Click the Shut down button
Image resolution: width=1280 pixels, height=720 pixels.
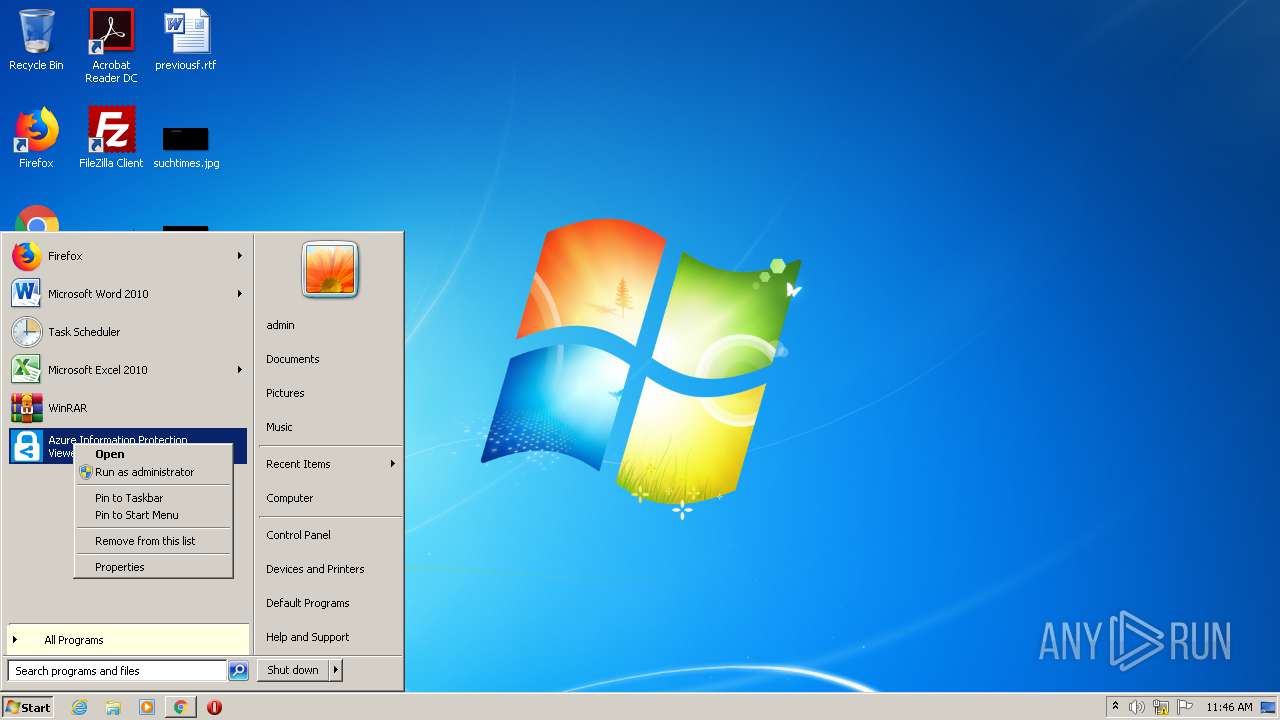coord(293,670)
